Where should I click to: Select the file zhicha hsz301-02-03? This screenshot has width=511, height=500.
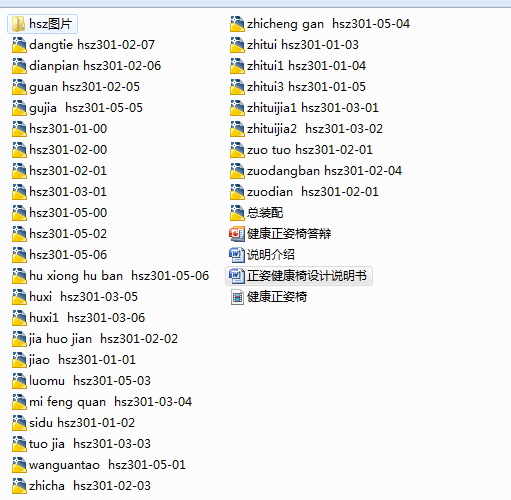pyautogui.click(x=81, y=486)
